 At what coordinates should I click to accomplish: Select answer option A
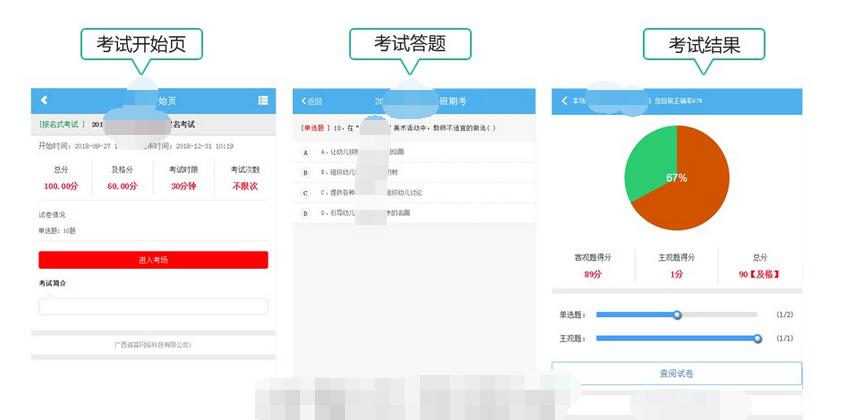coord(305,152)
